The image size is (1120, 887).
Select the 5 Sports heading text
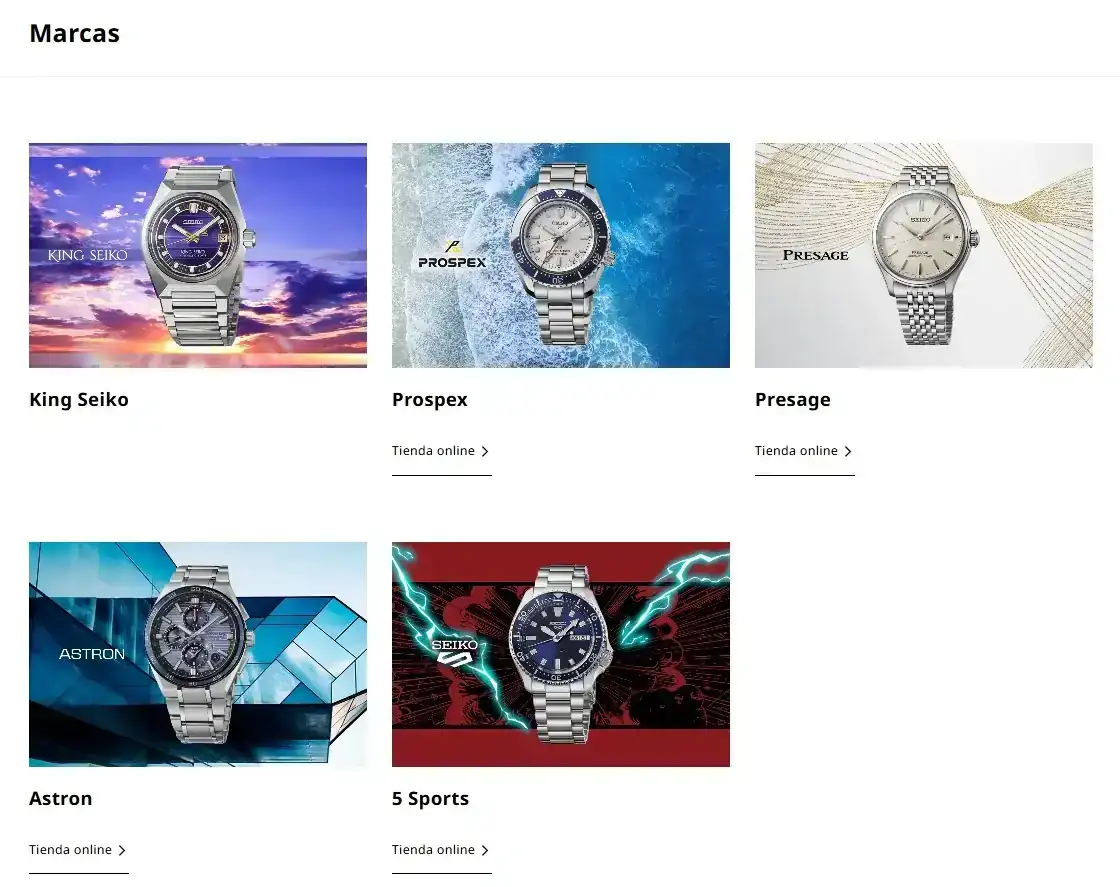pyautogui.click(x=430, y=798)
